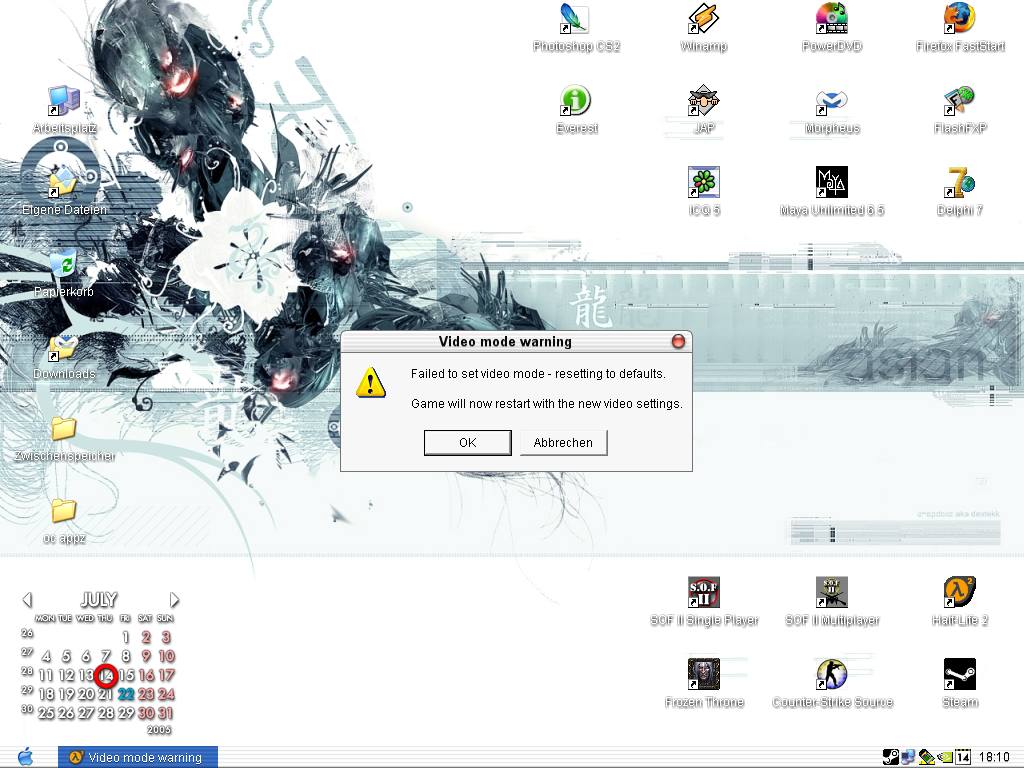This screenshot has width=1024, height=768.
Task: Click July 22 in the calendar widget
Action: [126, 694]
